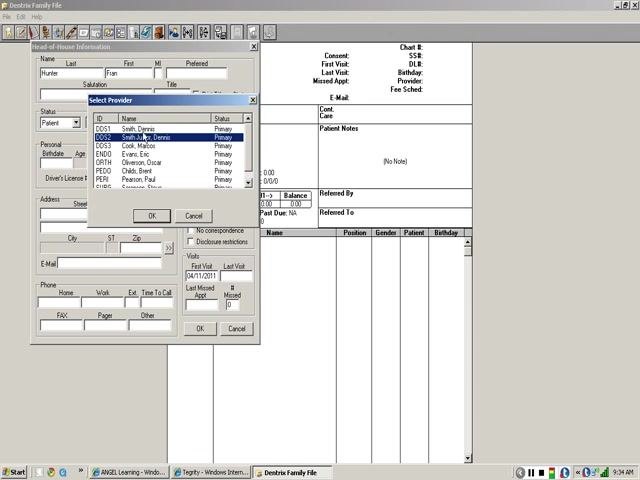The width and height of the screenshot is (640, 480).
Task: Click the merging arrows toolbar icon
Action: point(187,32)
